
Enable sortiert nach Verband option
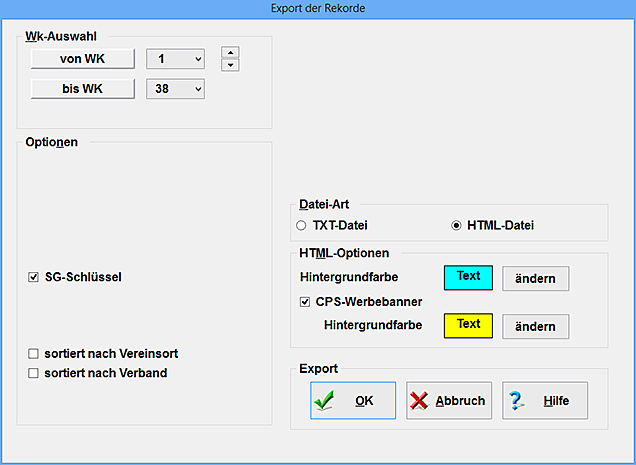pos(34,373)
